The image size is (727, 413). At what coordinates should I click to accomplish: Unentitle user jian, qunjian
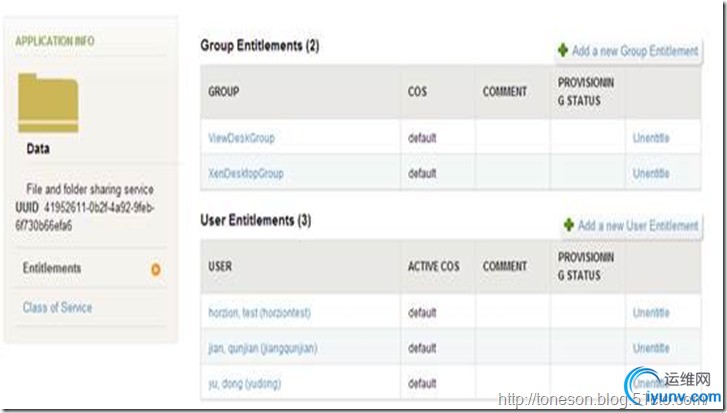[651, 348]
